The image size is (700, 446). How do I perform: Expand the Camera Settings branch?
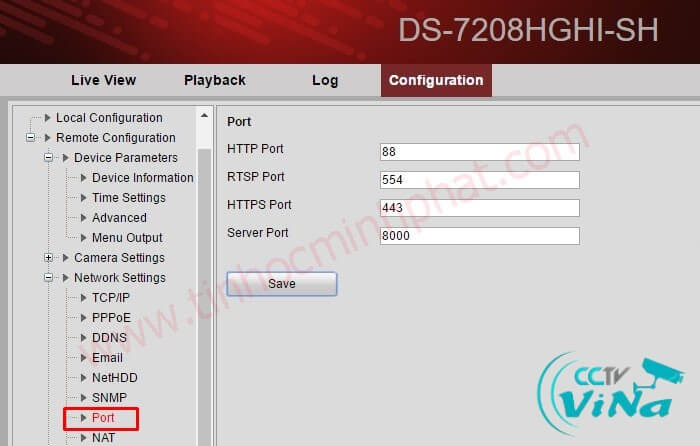(x=49, y=258)
